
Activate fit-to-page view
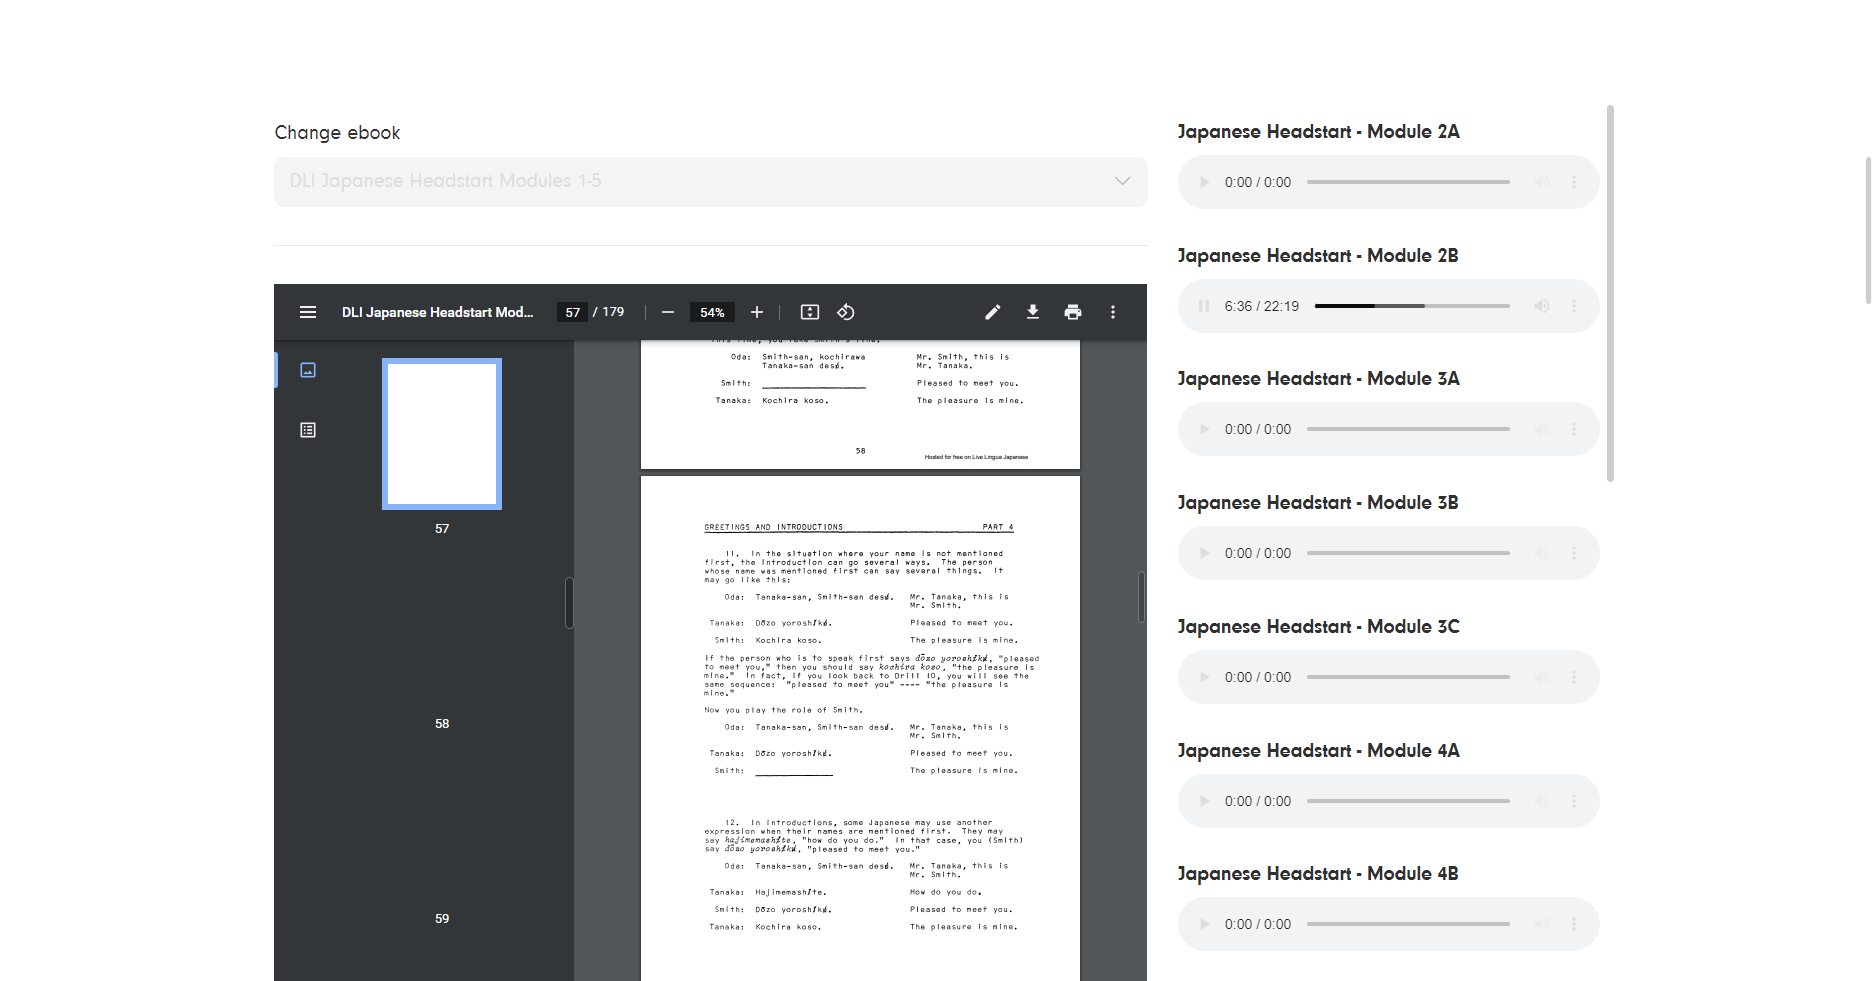(x=809, y=312)
